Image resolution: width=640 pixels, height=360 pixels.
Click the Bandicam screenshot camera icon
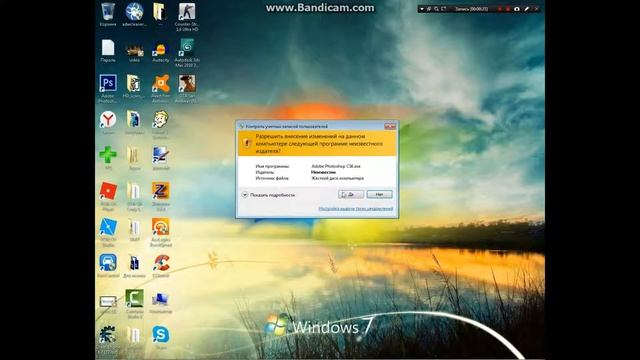517,9
